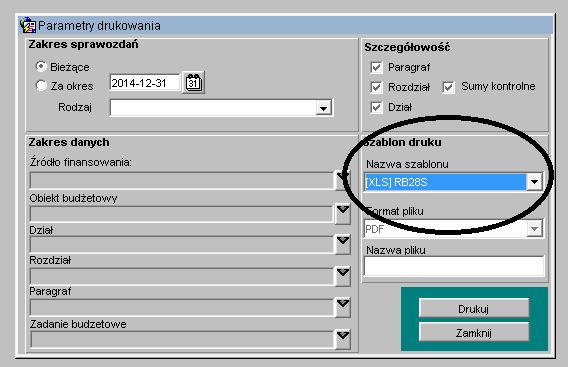Open the Format pliku PDF dropdown arrow
This screenshot has width=568, height=367.
(x=534, y=229)
